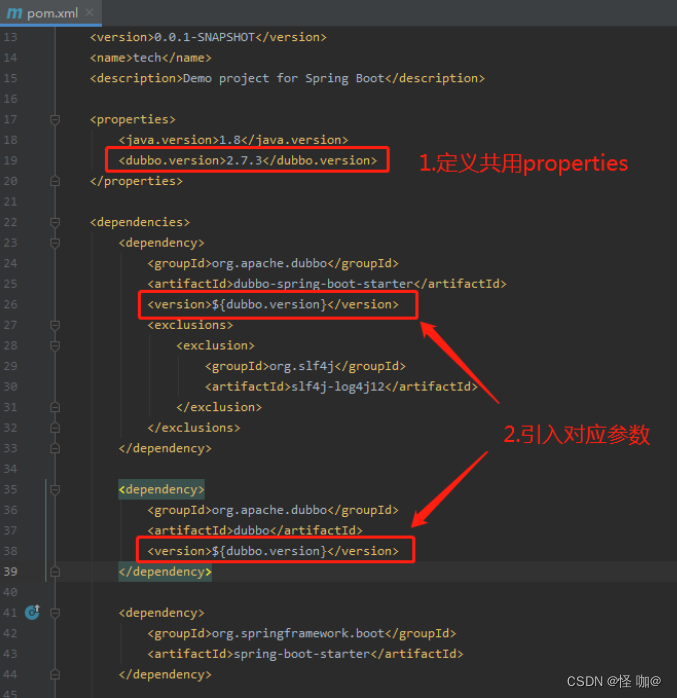Click fold end marker at line 33
Image resolution: width=677 pixels, height=698 pixels.
(x=55, y=448)
